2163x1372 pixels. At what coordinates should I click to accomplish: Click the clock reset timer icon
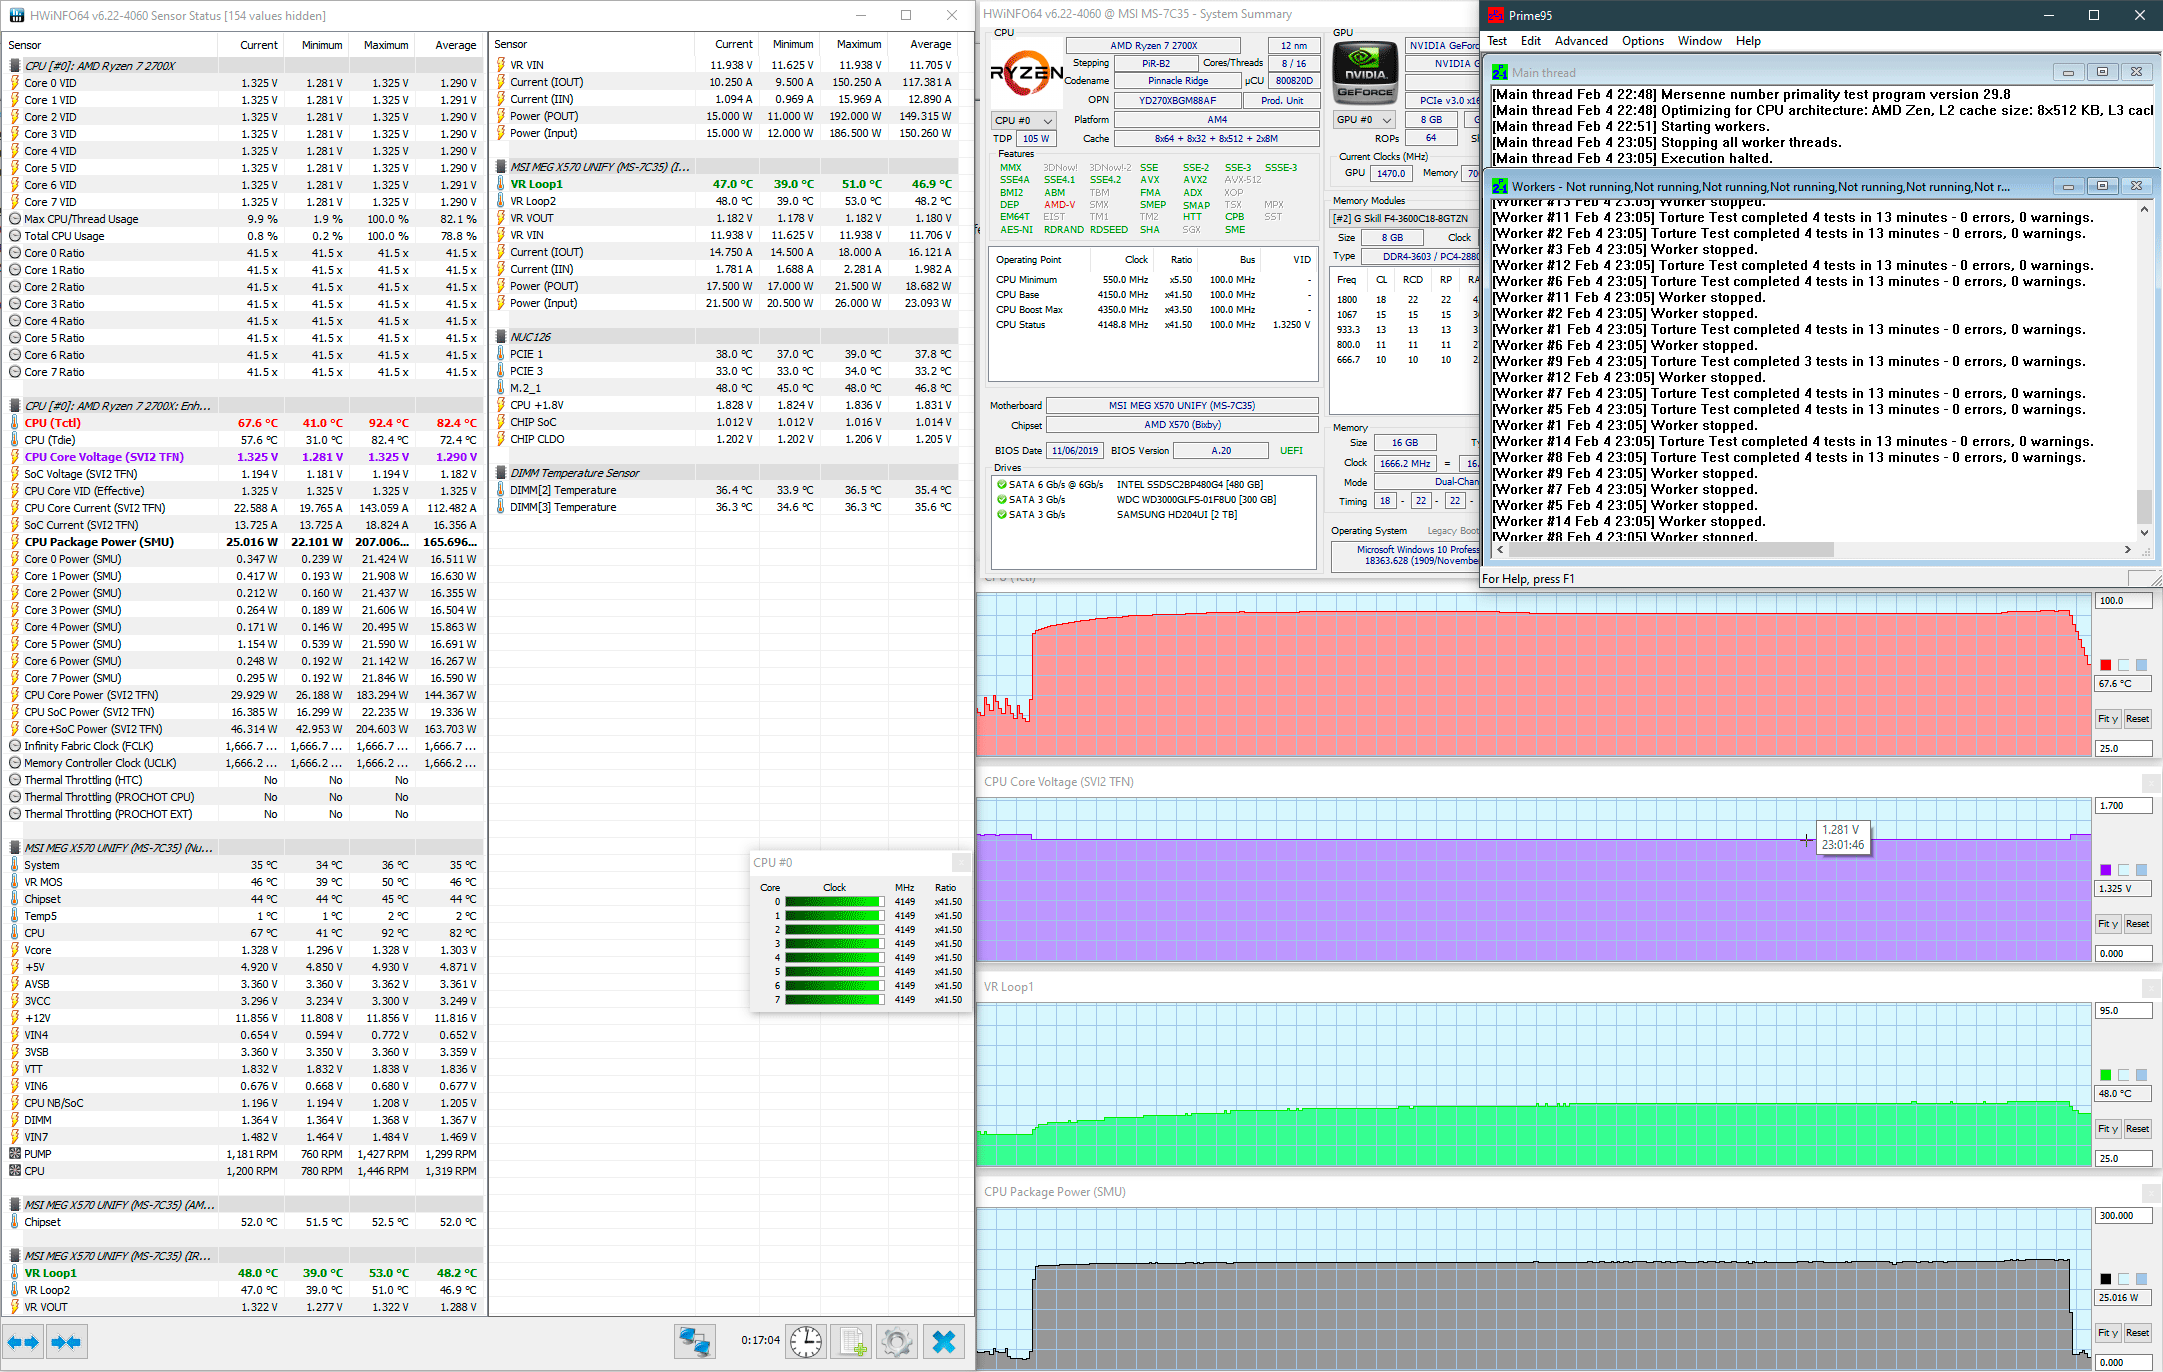click(806, 1341)
